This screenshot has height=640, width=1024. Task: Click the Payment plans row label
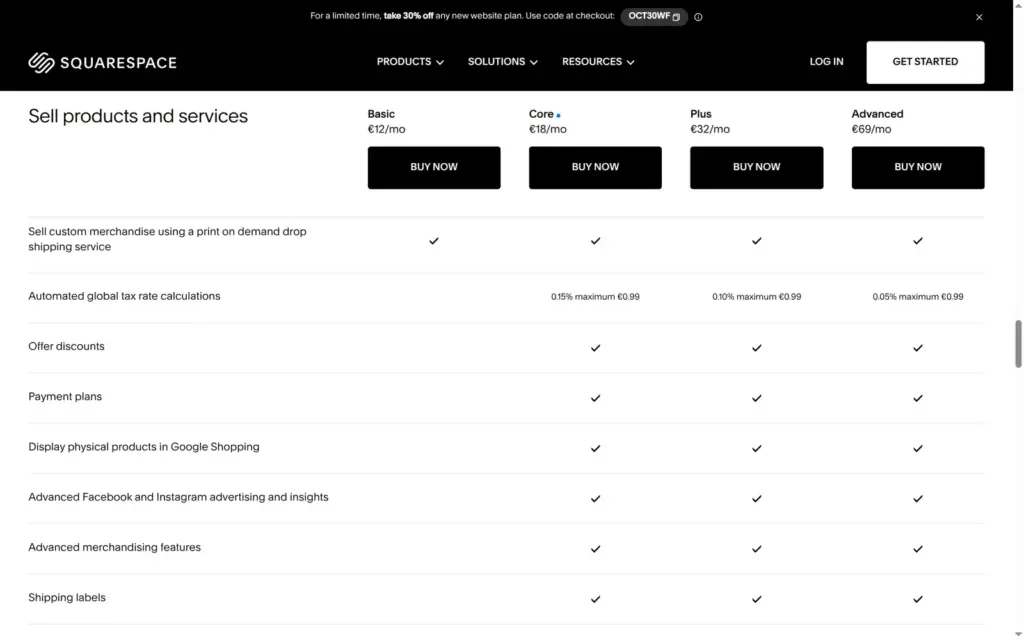click(65, 397)
